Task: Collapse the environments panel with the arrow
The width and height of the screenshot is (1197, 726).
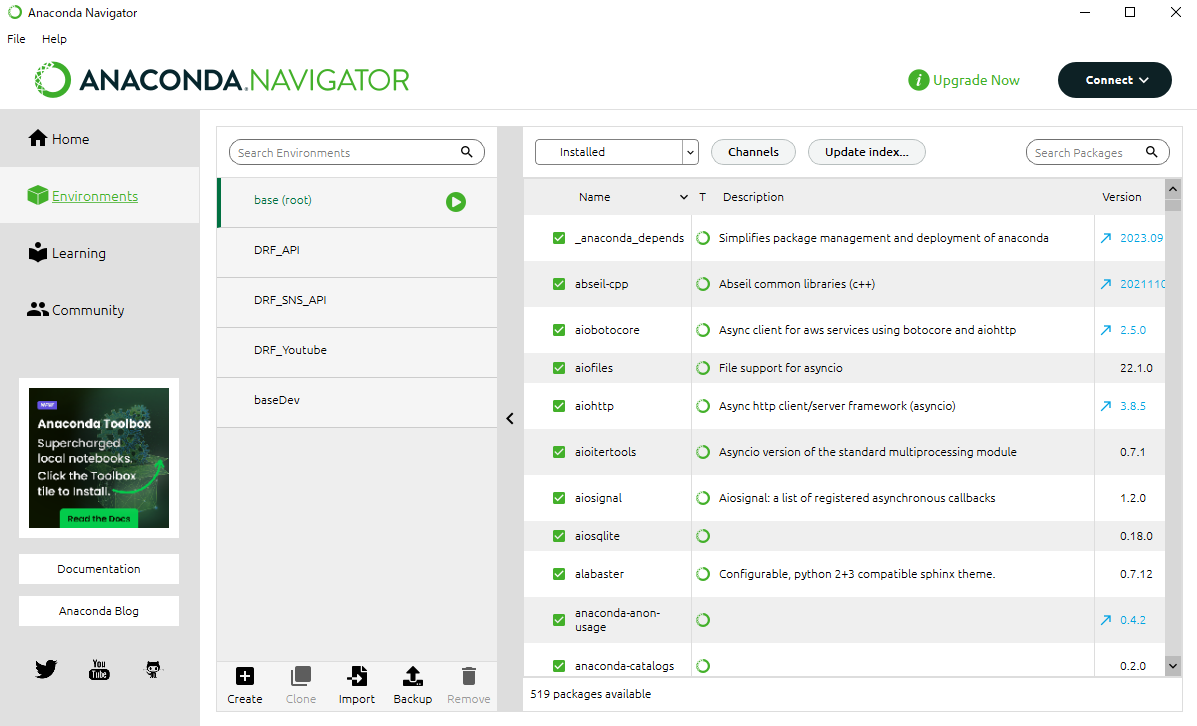Action: (510, 418)
